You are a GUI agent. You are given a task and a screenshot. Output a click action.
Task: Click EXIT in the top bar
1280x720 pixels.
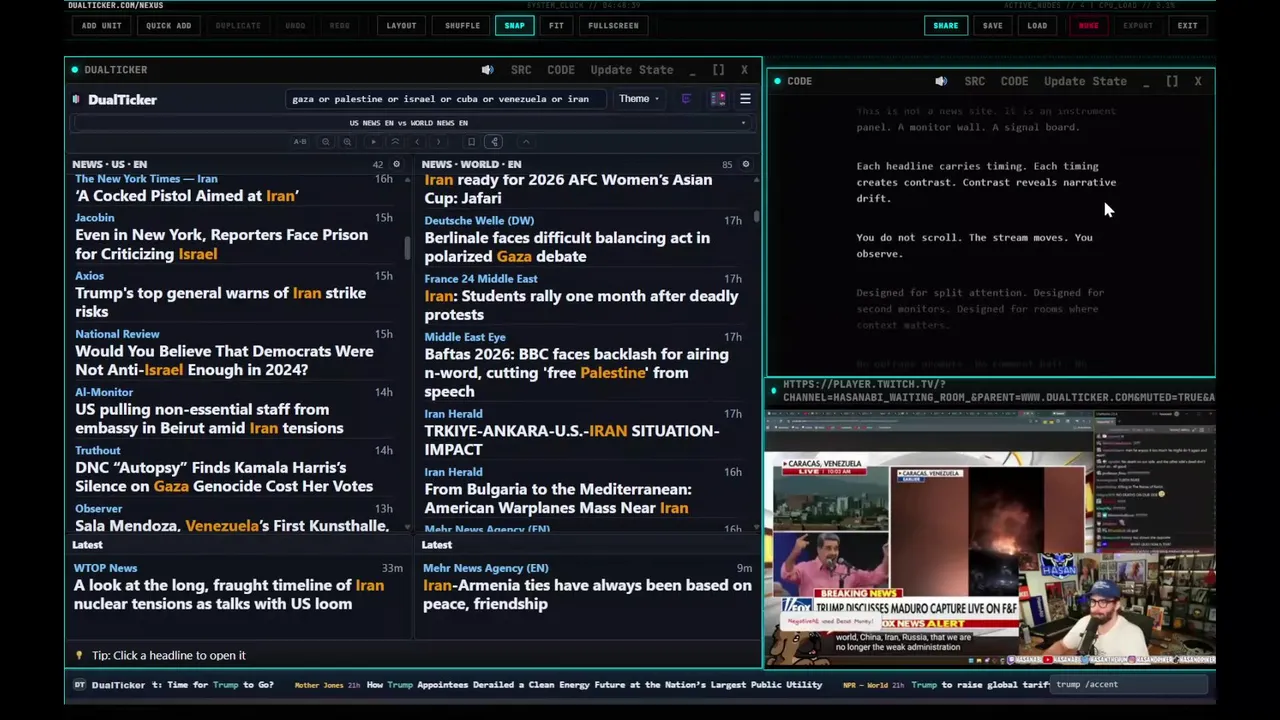pyautogui.click(x=1187, y=25)
